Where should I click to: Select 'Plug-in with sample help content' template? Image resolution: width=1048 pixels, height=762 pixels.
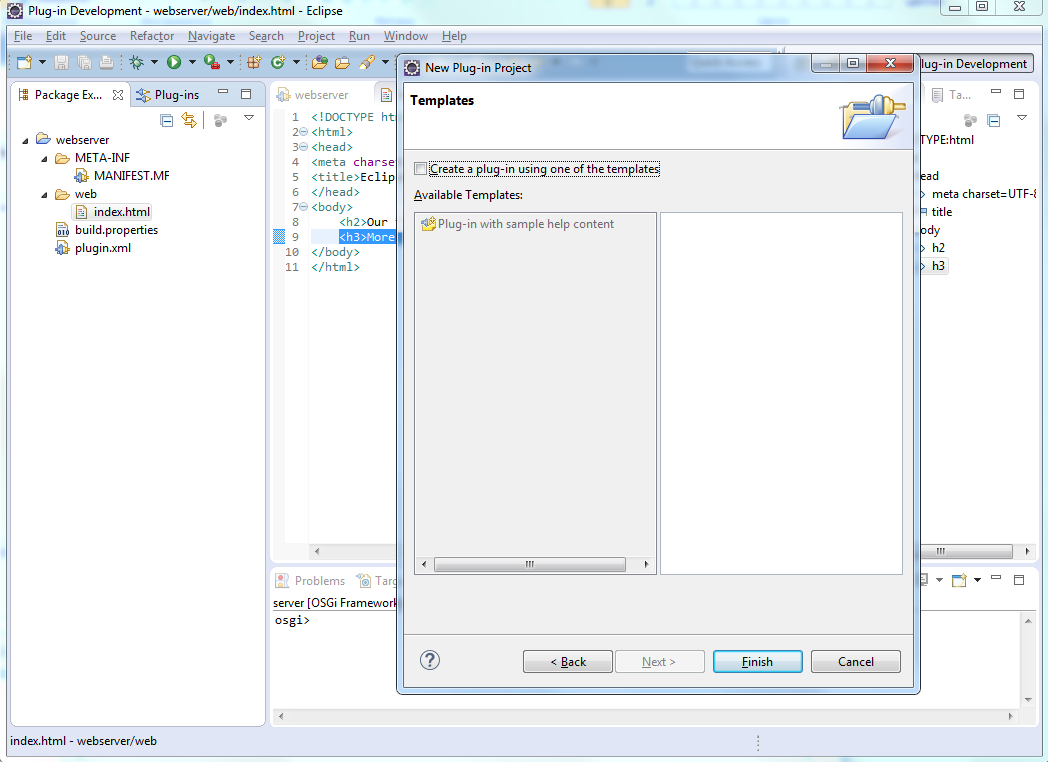[x=517, y=224]
